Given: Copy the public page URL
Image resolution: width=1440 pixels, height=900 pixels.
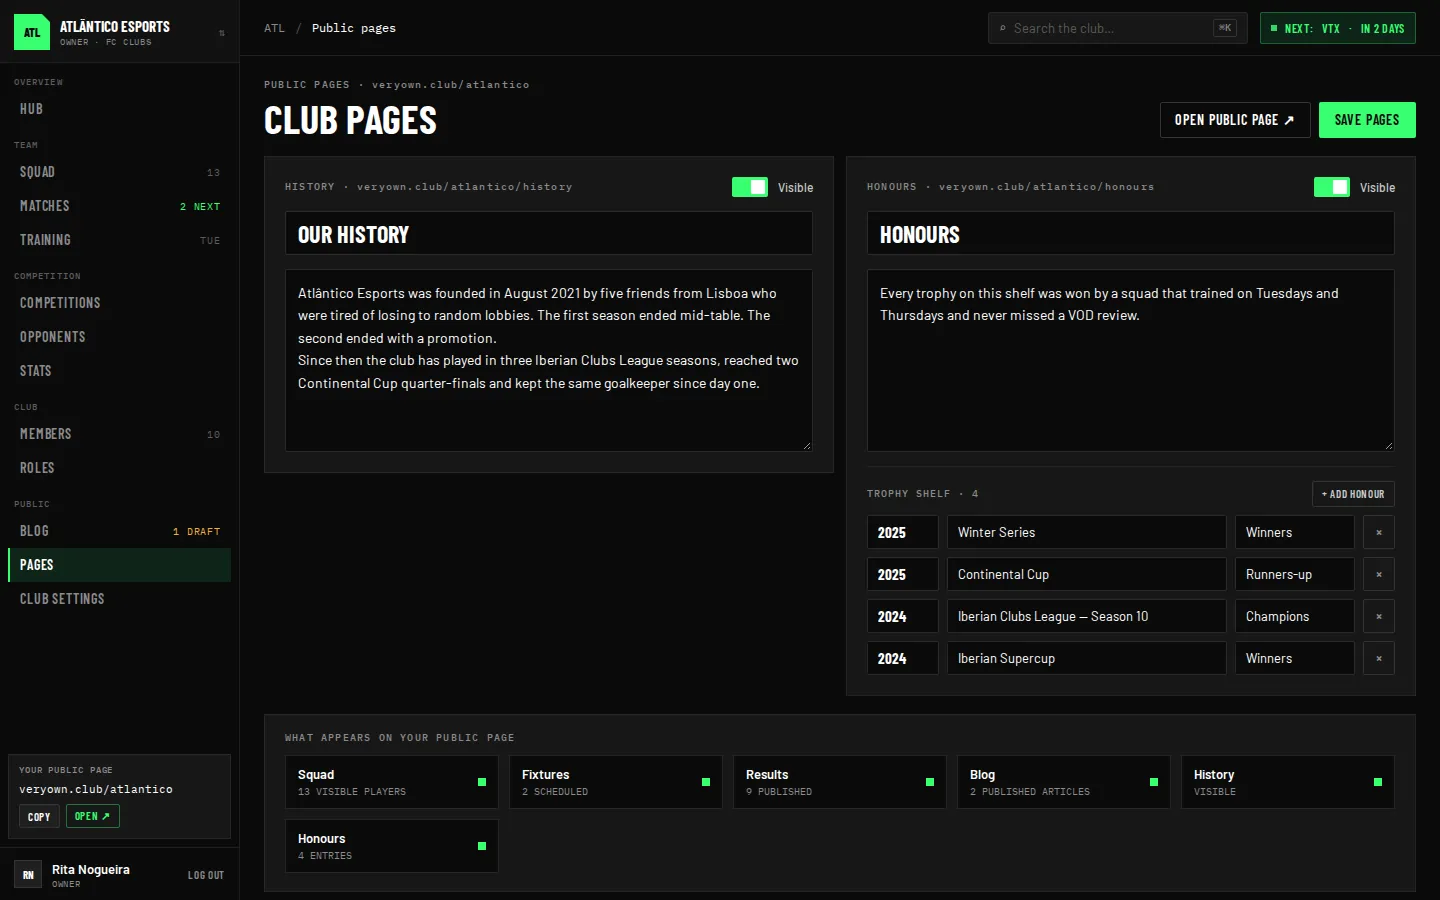Looking at the screenshot, I should pyautogui.click(x=39, y=817).
